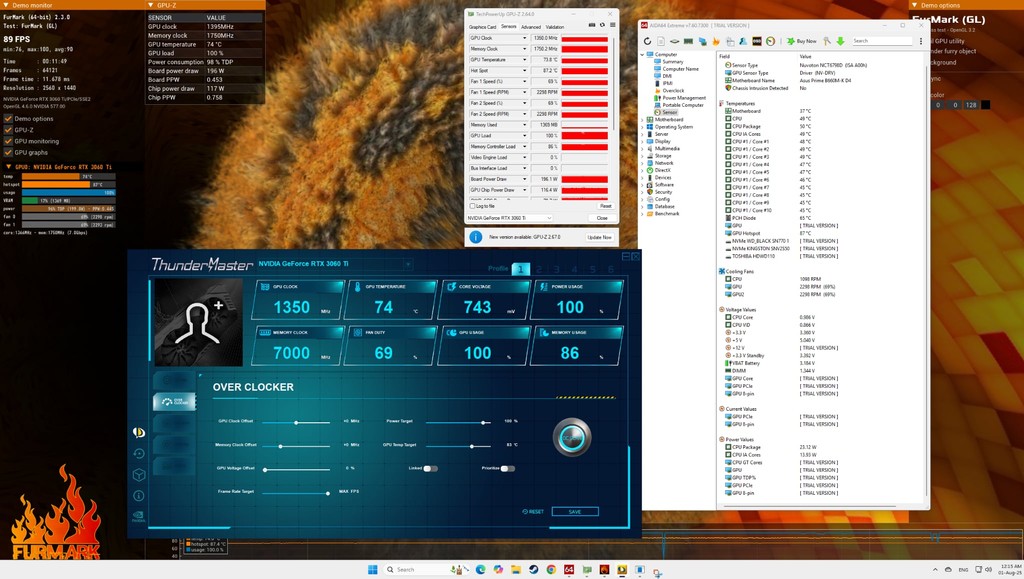
Task: Open File Explorer from the taskbar
Action: point(516,570)
